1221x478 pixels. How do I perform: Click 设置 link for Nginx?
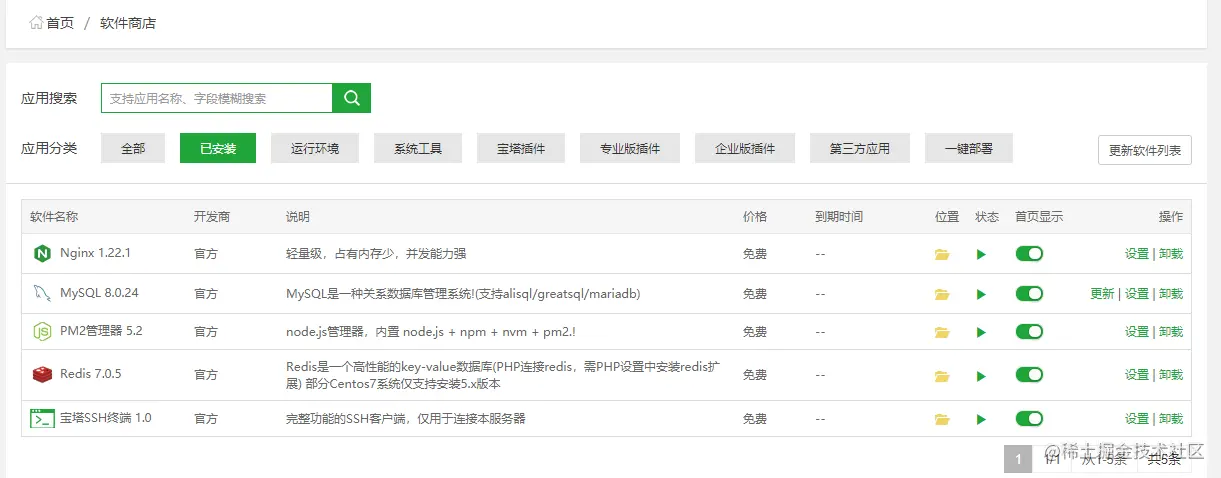(1136, 254)
